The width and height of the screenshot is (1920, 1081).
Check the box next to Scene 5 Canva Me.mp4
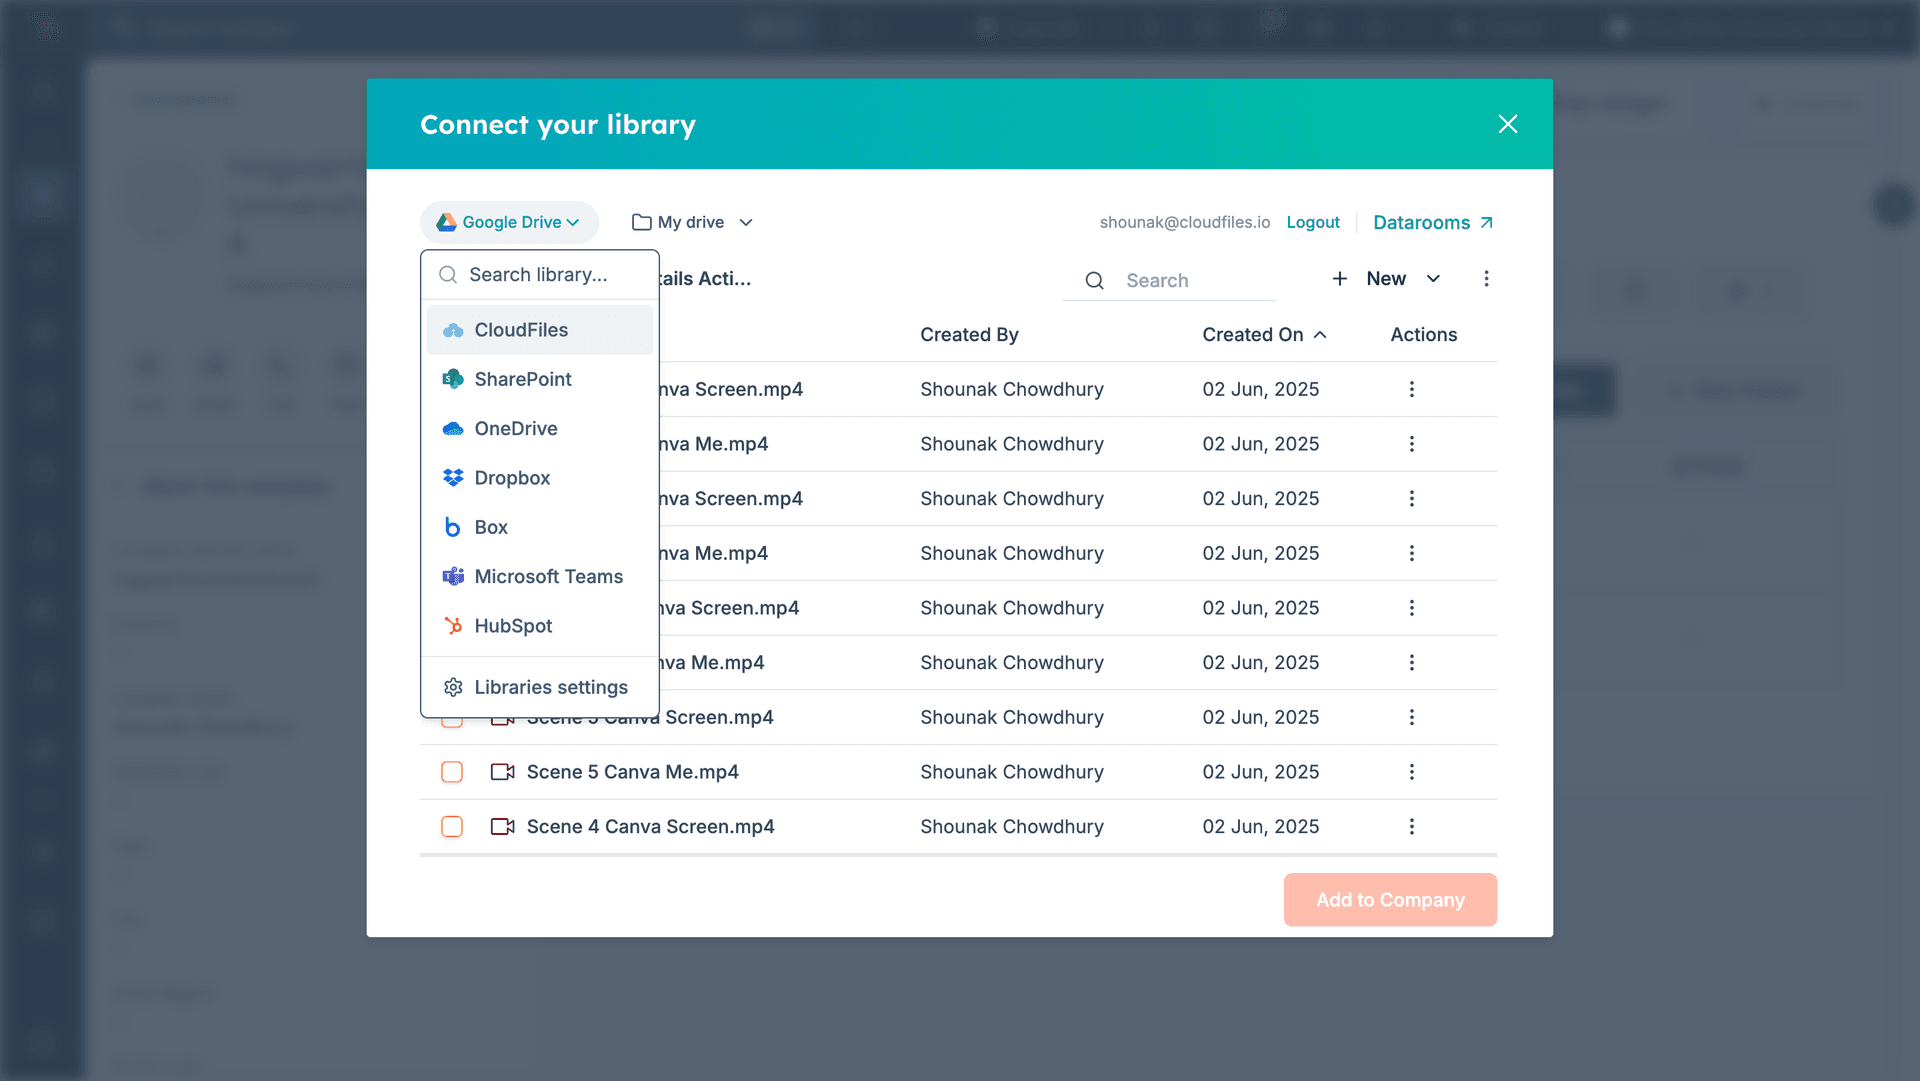click(453, 771)
